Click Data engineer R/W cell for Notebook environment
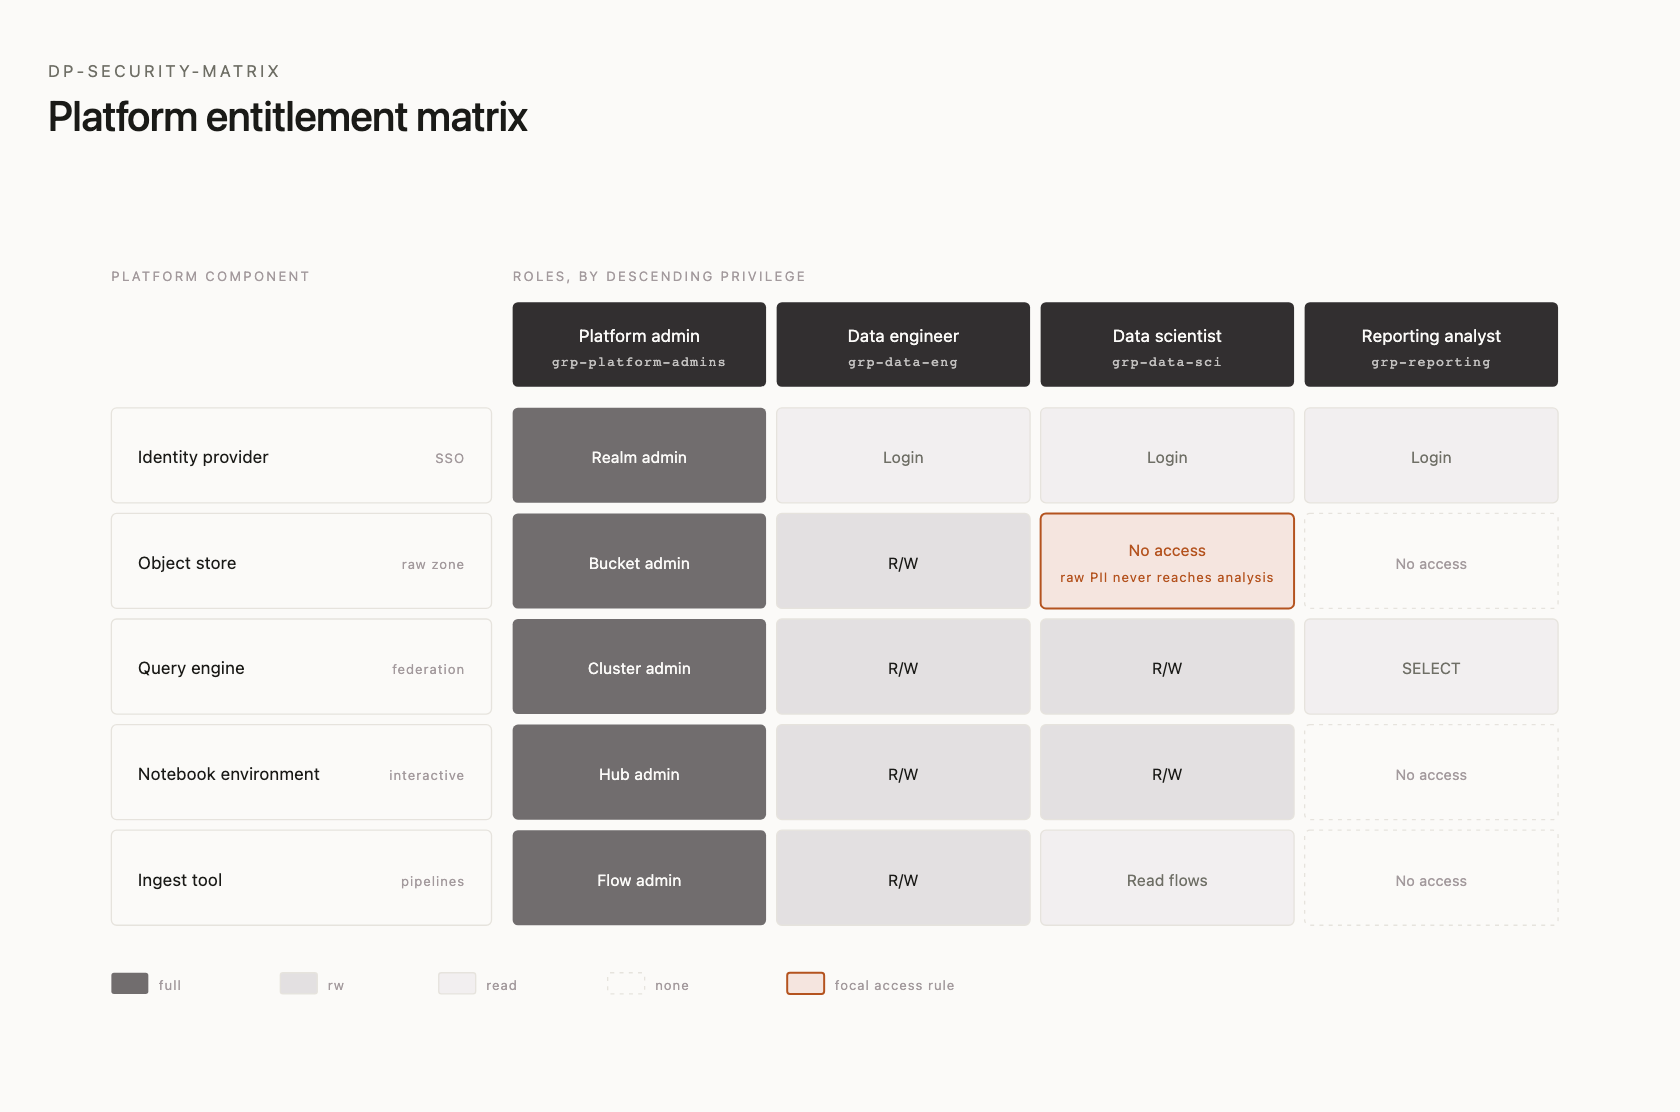 point(903,772)
